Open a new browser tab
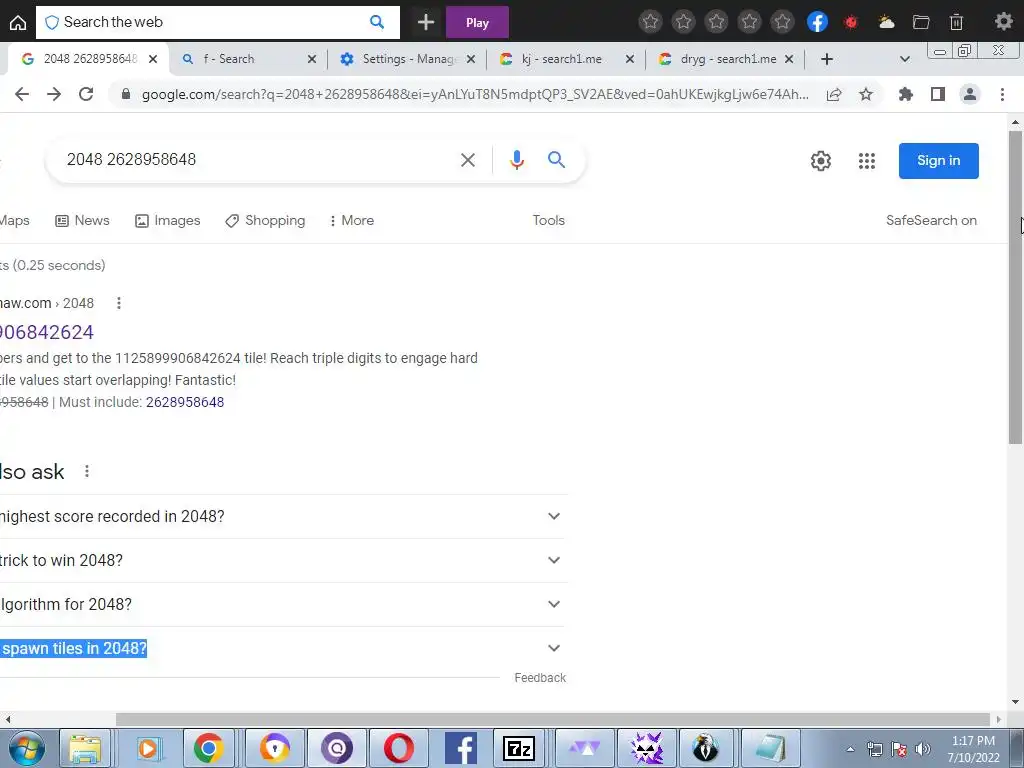This screenshot has width=1024, height=768. 827,59
